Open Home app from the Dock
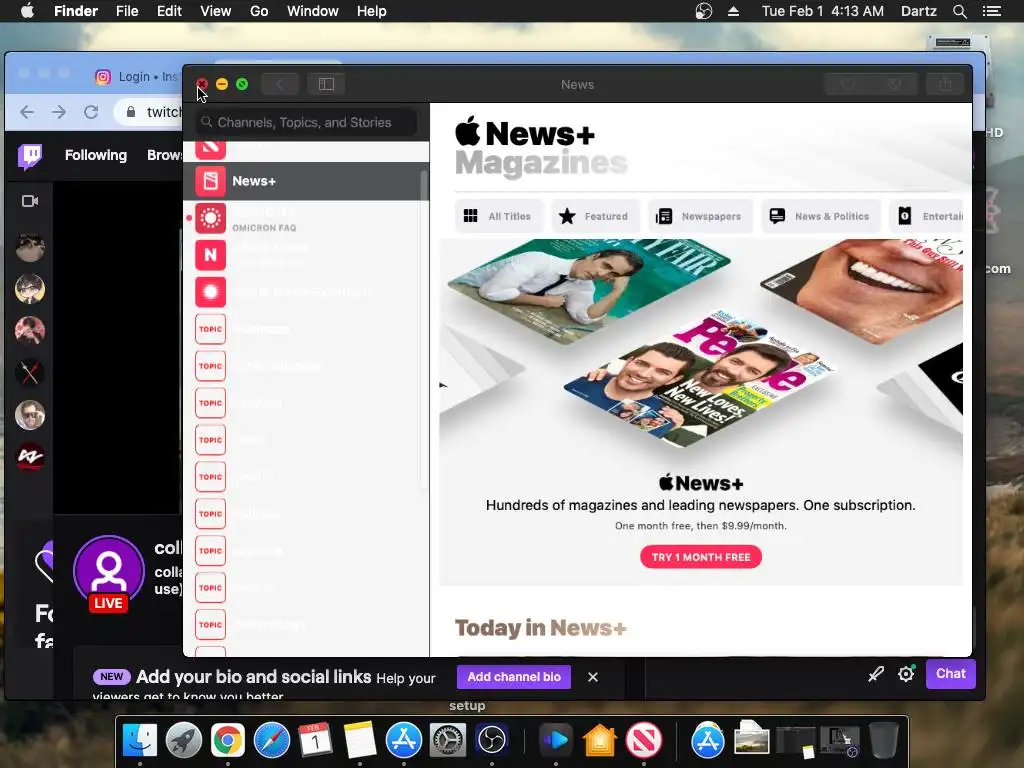This screenshot has height=768, width=1024. pos(600,740)
